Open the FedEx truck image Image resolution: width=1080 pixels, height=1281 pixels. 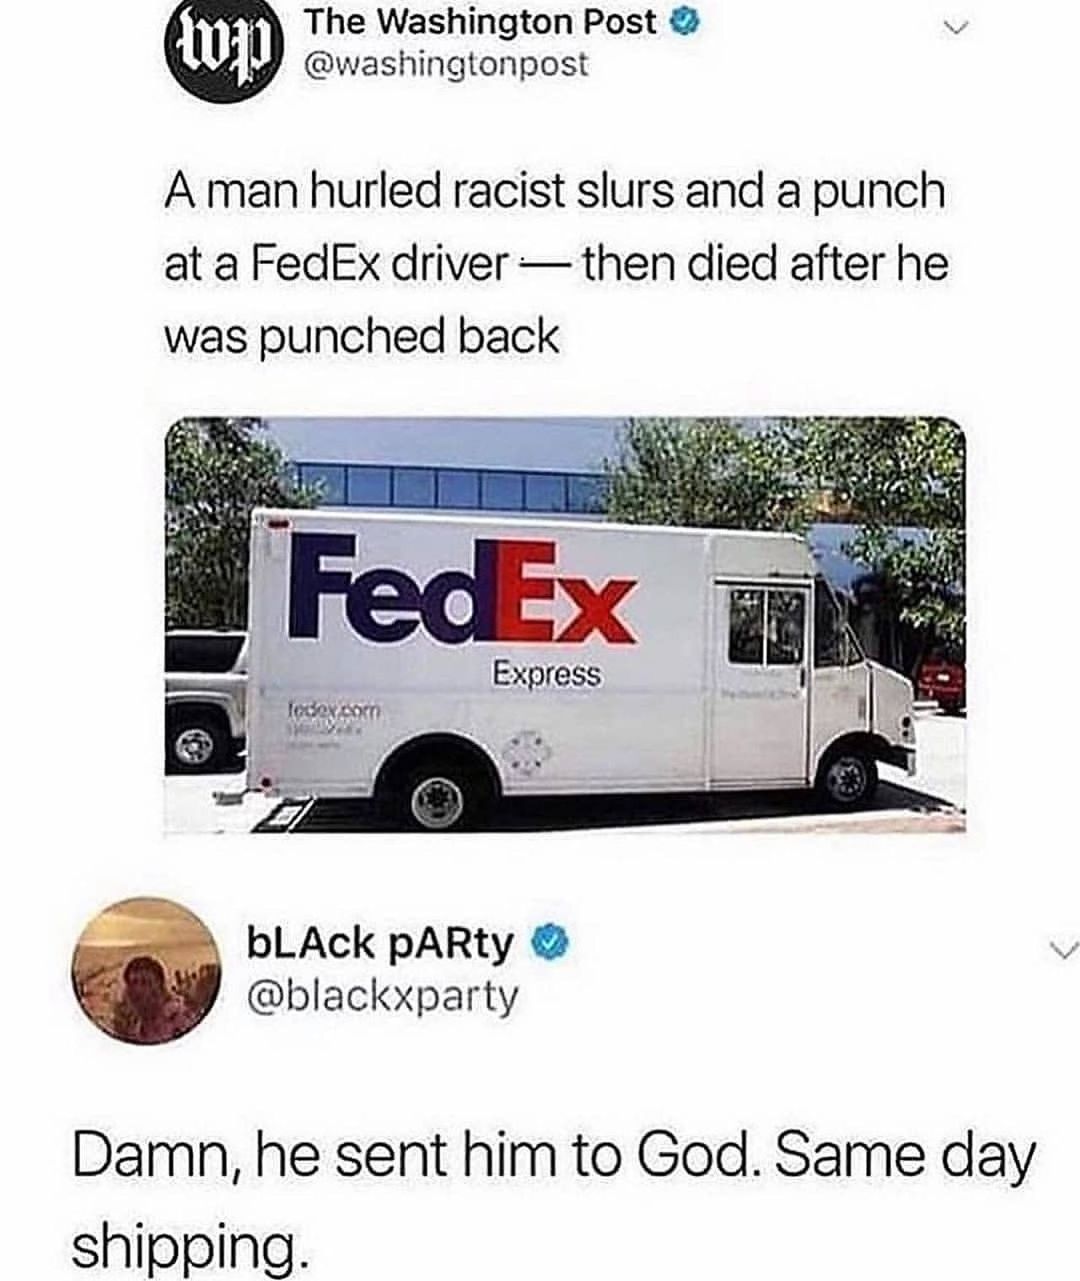tap(565, 625)
